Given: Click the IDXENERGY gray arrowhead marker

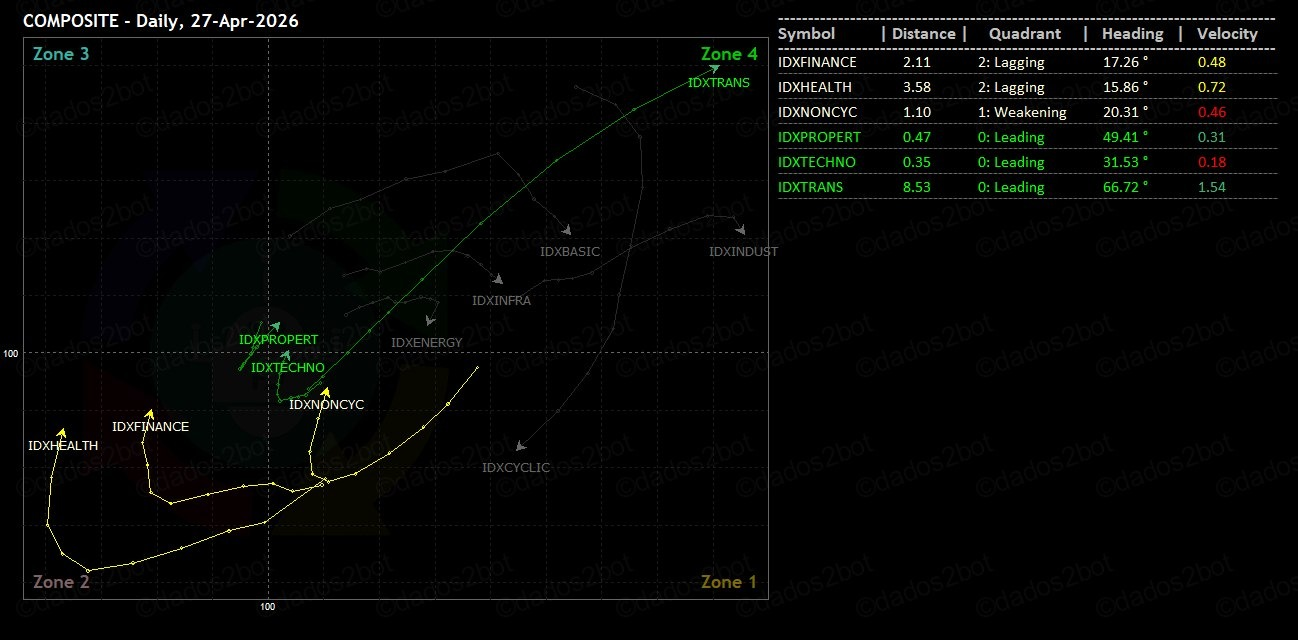Looking at the screenshot, I should (431, 321).
